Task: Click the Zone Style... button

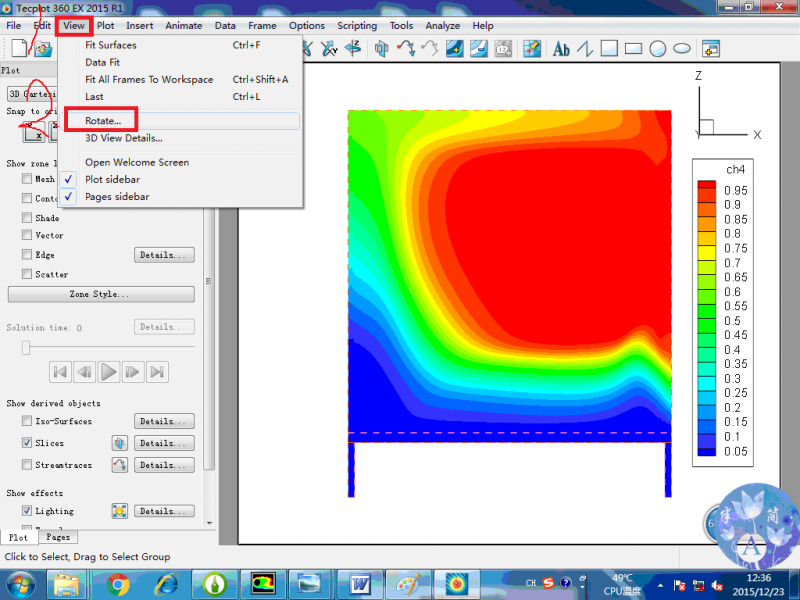Action: [101, 294]
